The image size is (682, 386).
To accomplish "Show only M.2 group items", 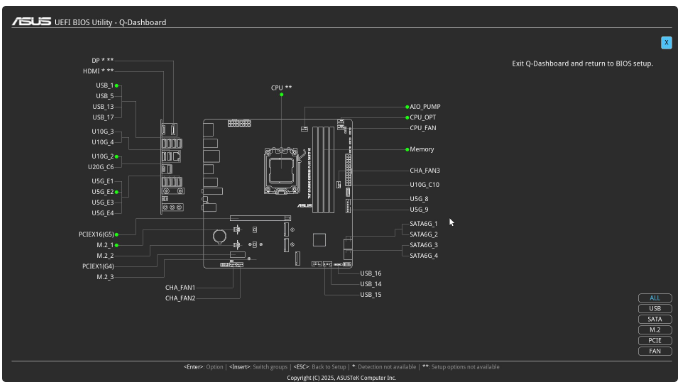I will point(655,330).
